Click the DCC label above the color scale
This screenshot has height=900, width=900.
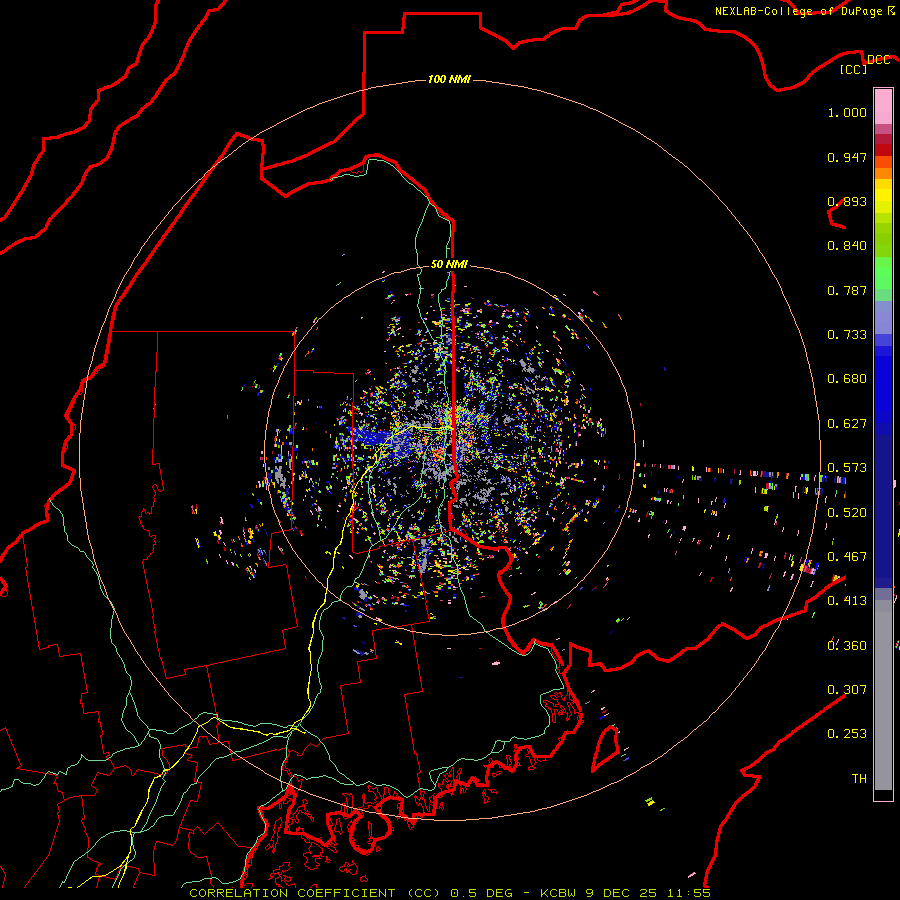pos(878,60)
